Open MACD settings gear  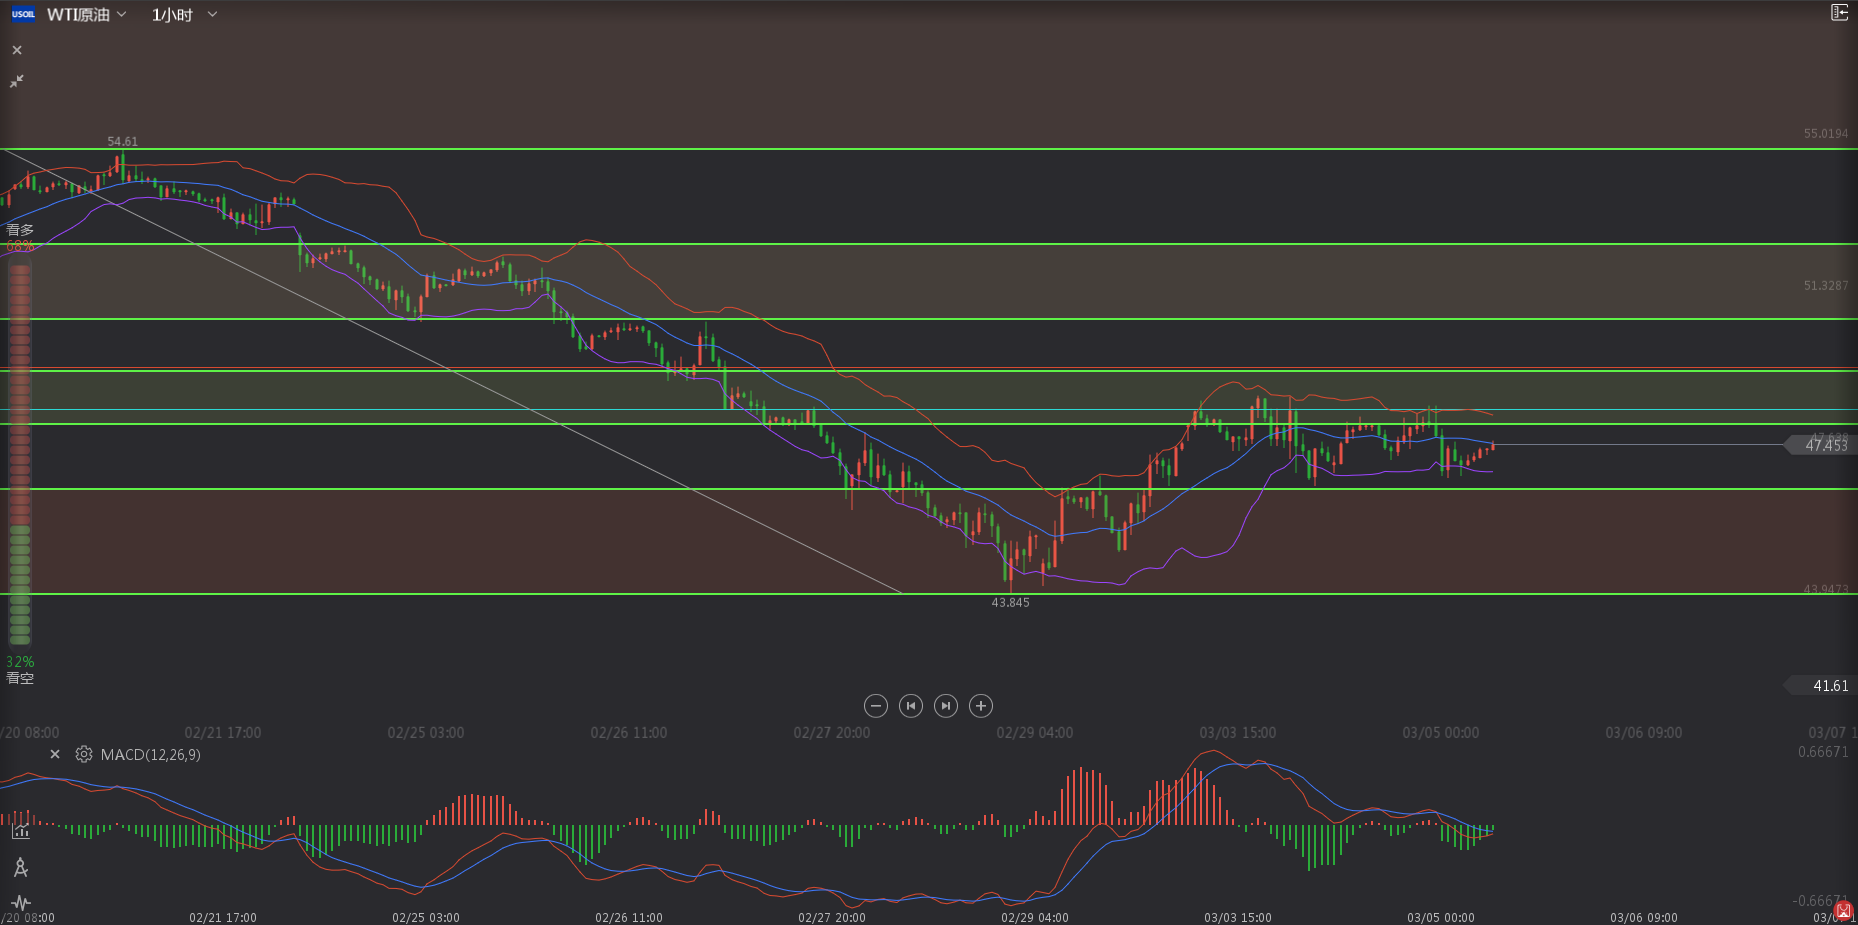point(84,754)
